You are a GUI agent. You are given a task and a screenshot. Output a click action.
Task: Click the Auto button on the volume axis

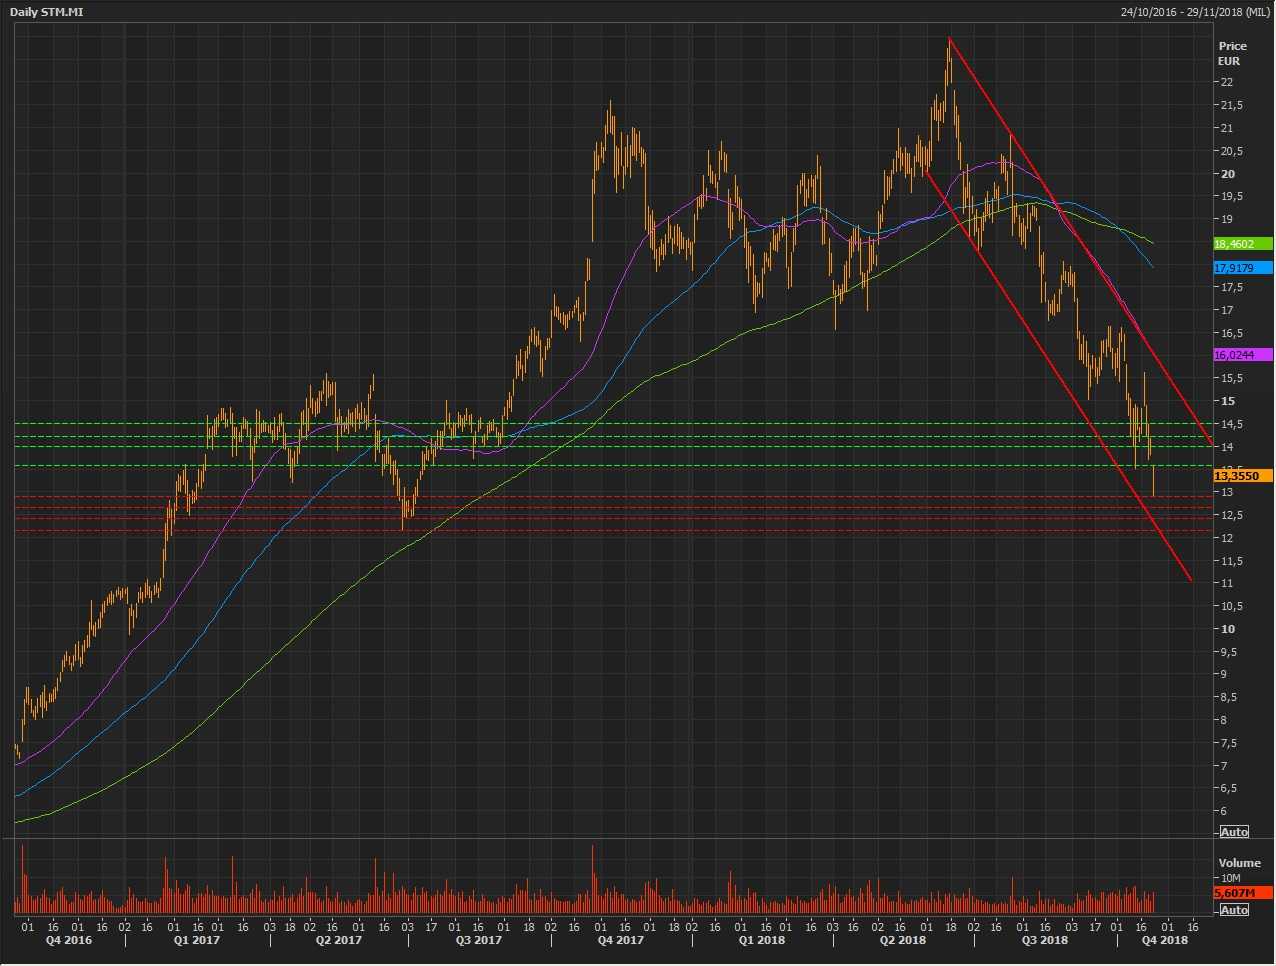1234,910
